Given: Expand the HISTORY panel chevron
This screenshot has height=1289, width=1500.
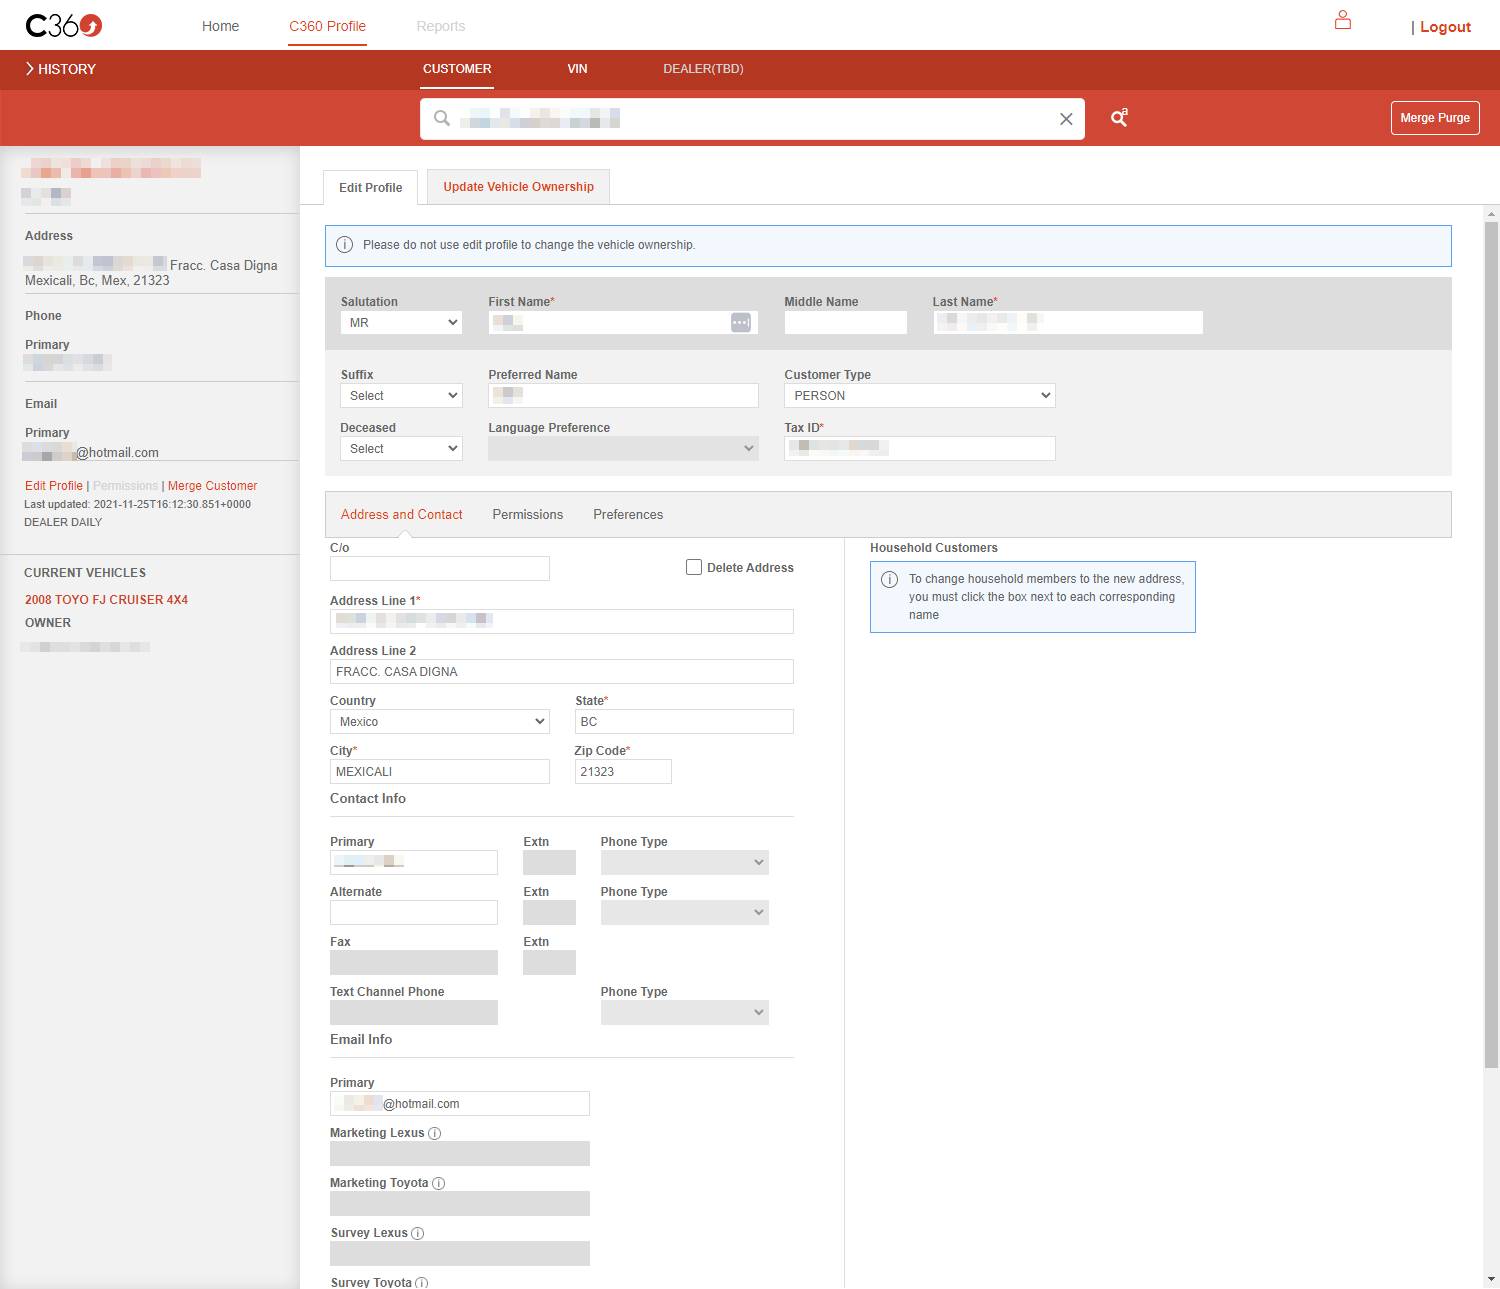Looking at the screenshot, I should point(30,69).
